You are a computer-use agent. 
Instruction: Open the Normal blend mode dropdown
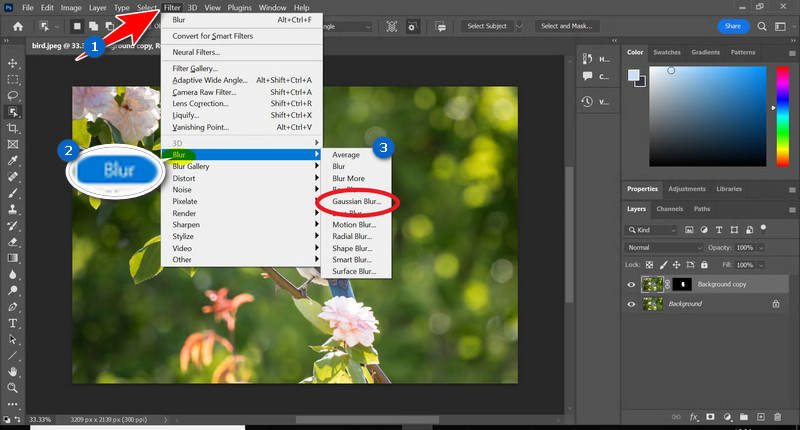(x=664, y=247)
